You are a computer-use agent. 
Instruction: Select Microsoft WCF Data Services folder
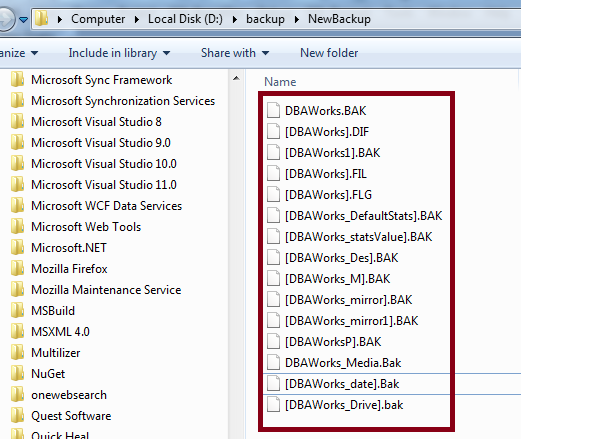(106, 206)
